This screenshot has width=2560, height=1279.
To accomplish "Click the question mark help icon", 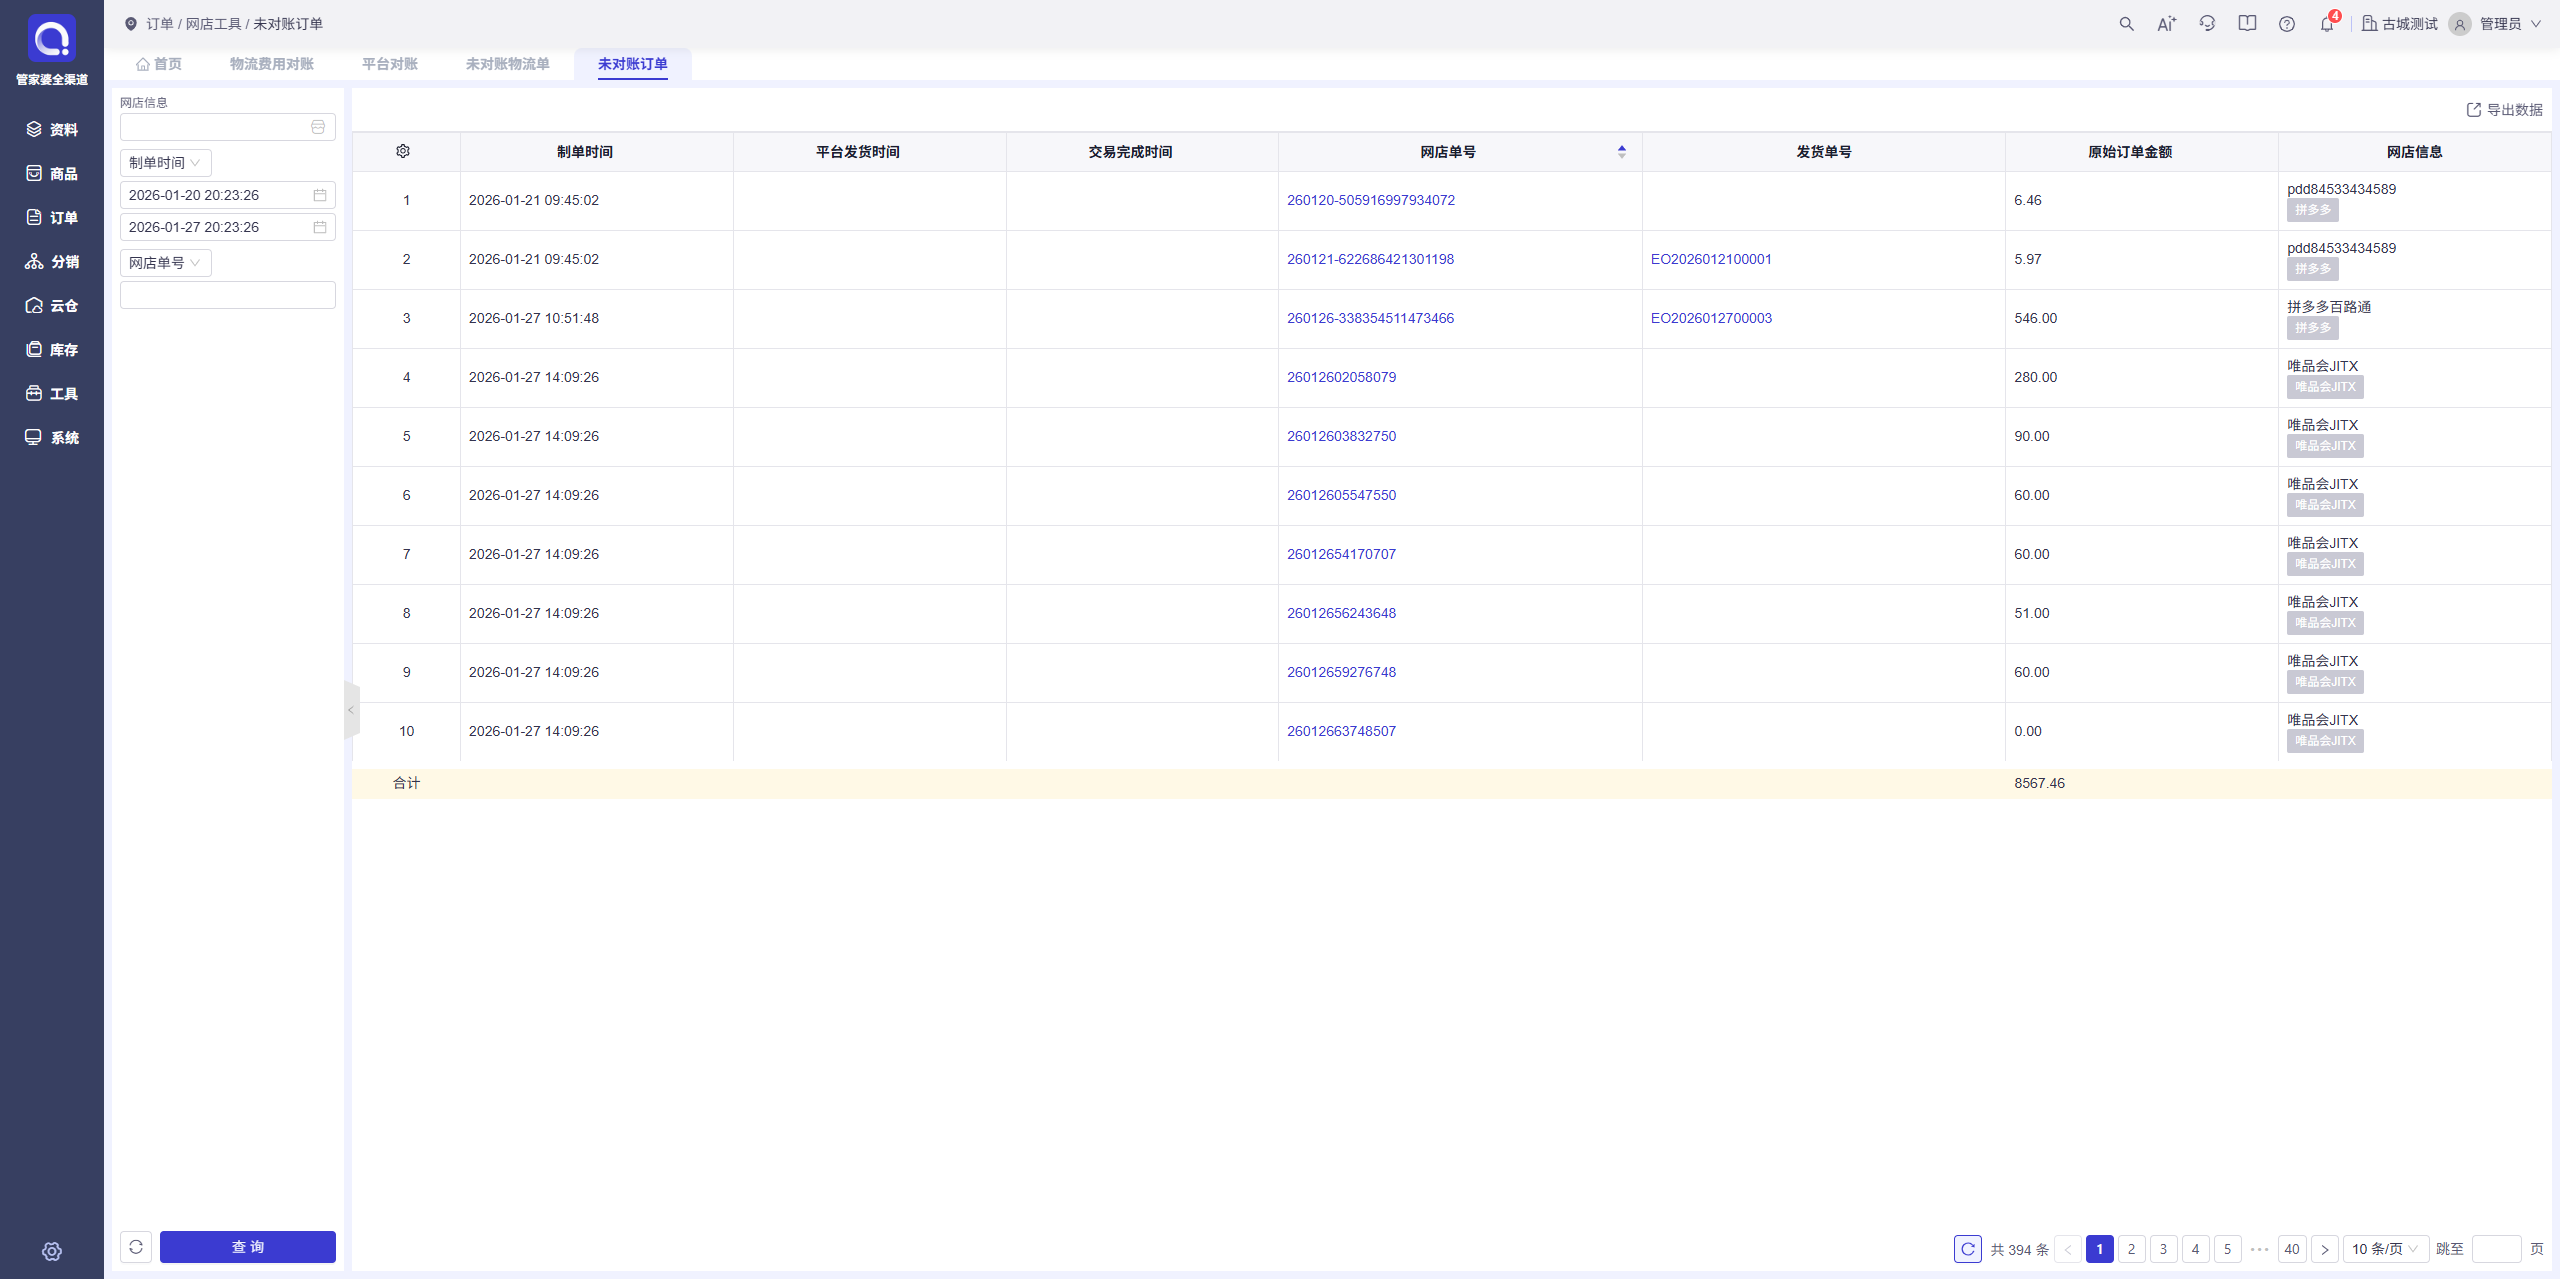I will click(2287, 24).
